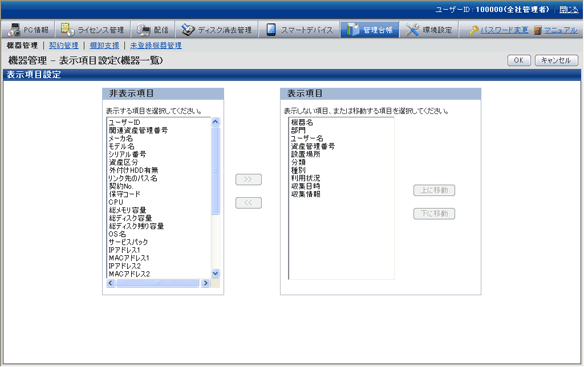Click the キャンセル button
Image resolution: width=584 pixels, height=367 pixels.
pos(556,60)
